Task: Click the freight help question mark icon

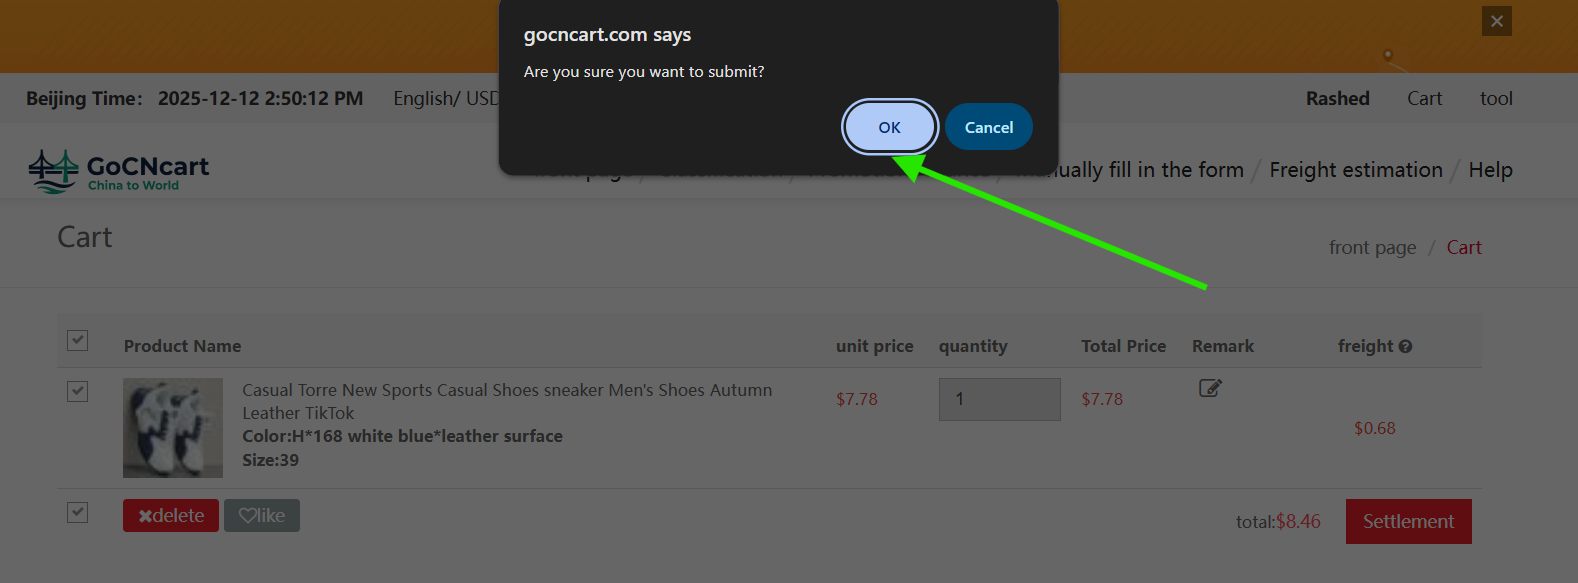Action: click(x=1406, y=345)
